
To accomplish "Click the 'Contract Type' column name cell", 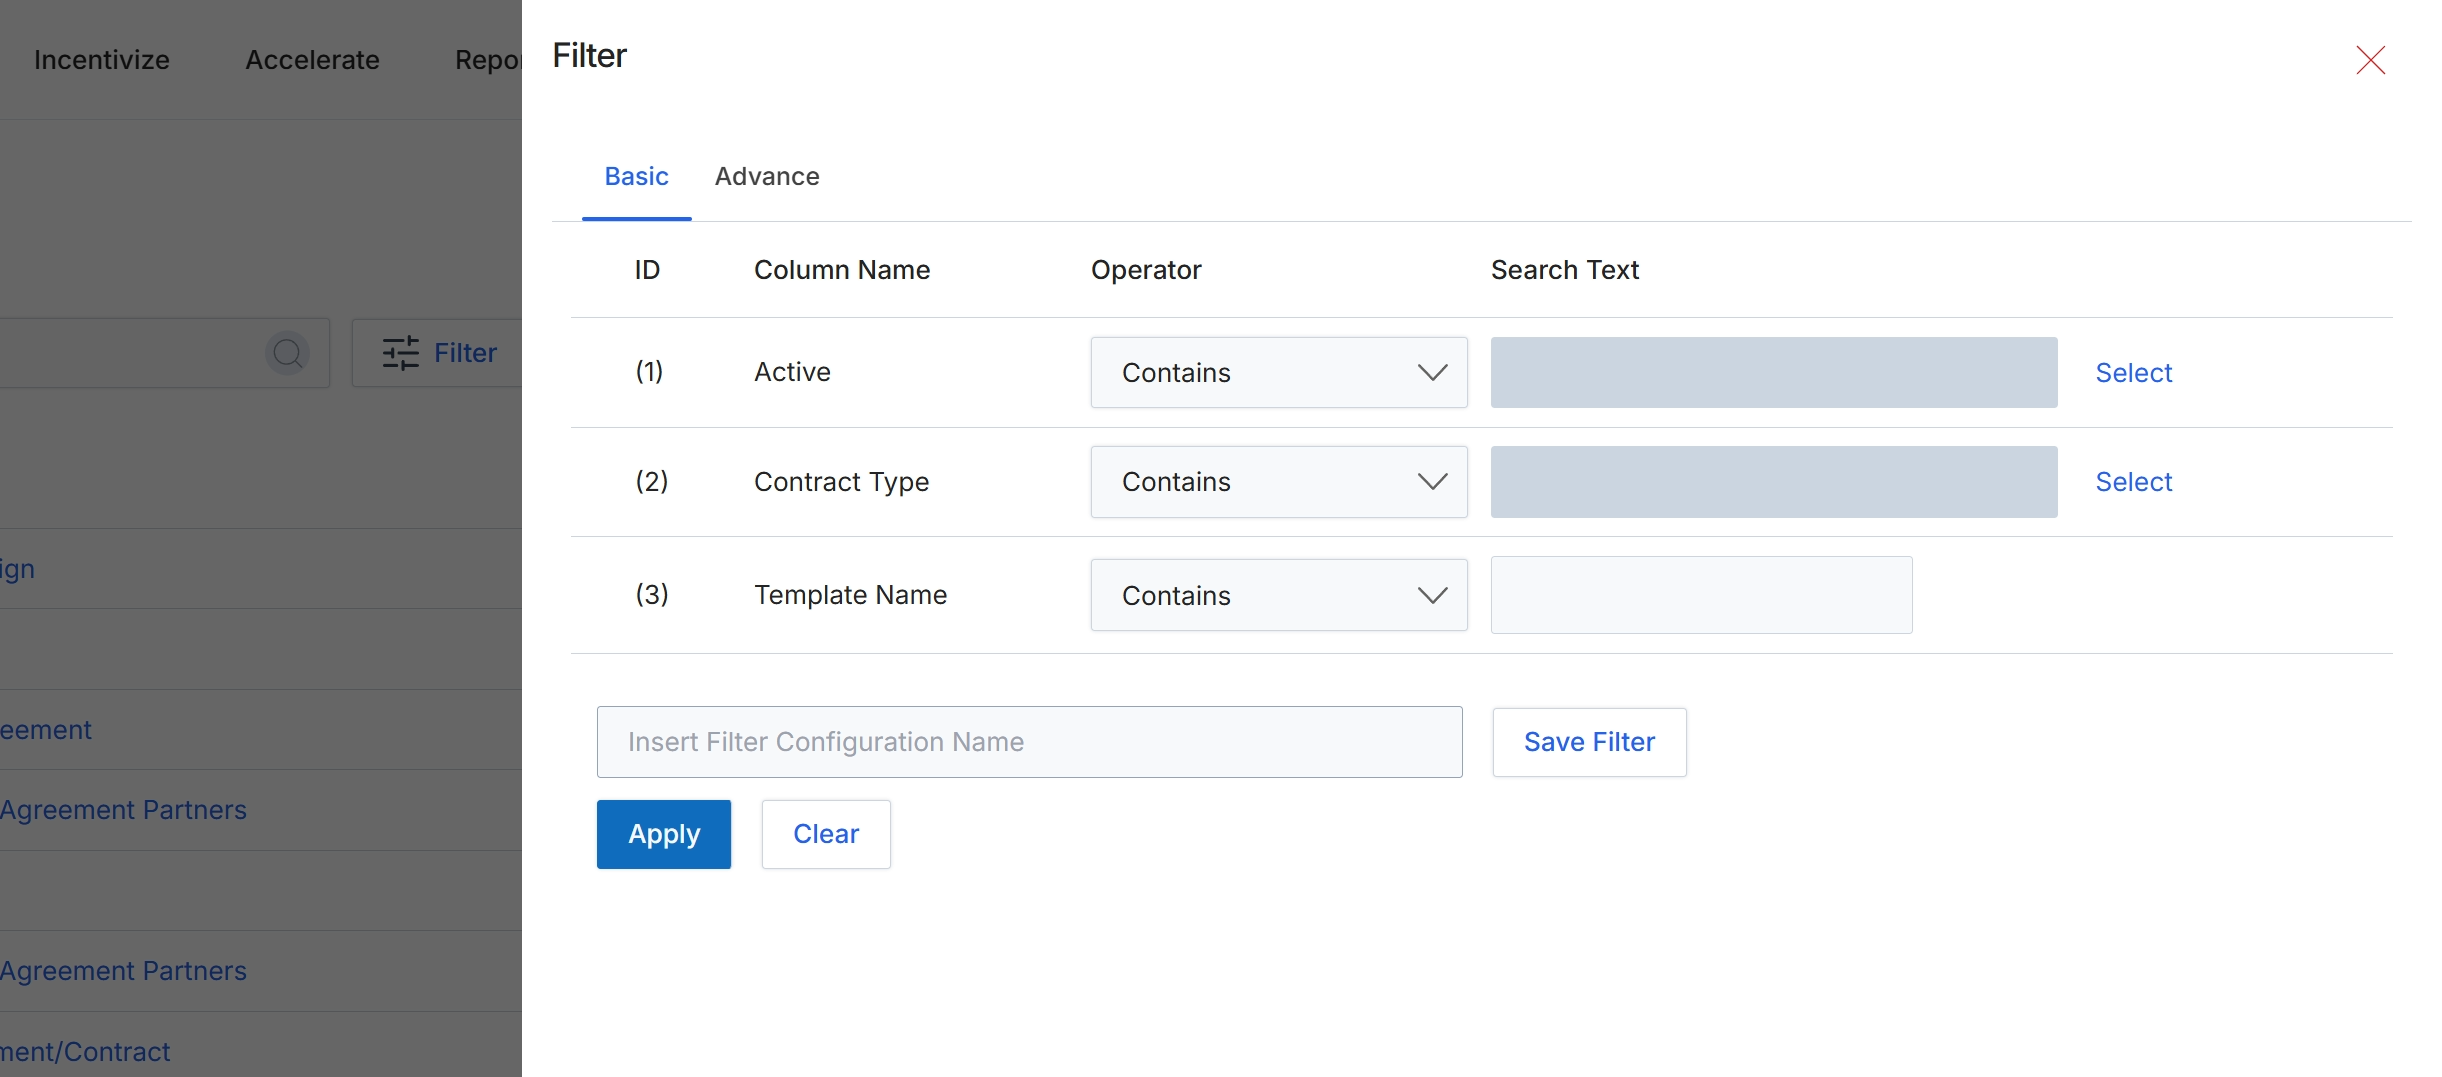I will click(841, 482).
